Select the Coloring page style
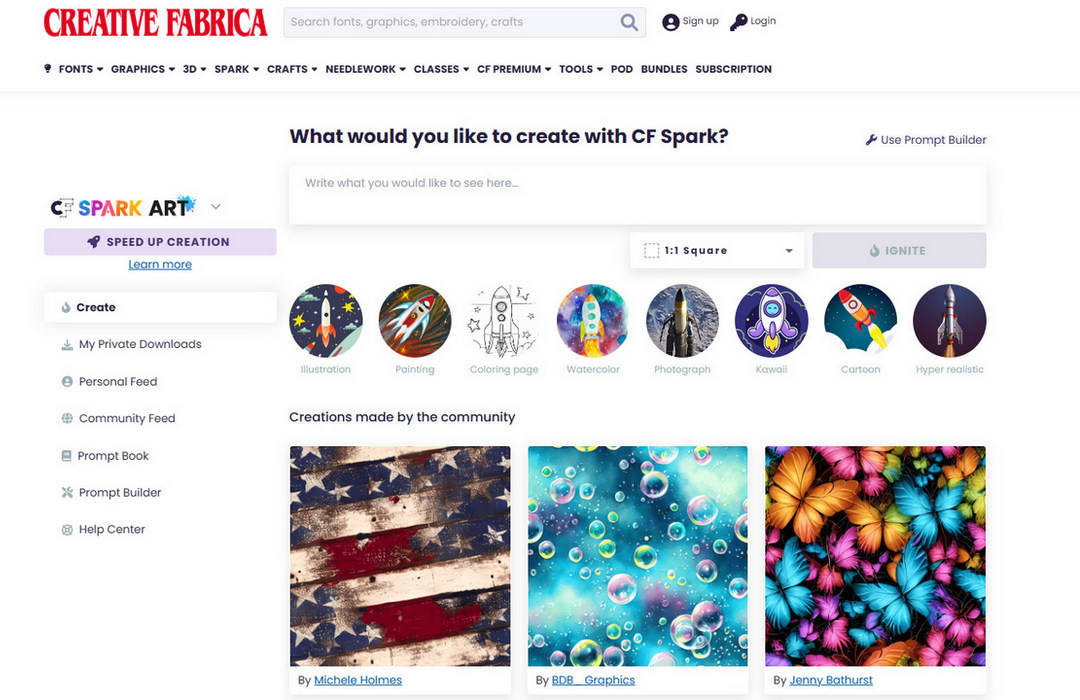The image size is (1080, 700). pos(504,321)
